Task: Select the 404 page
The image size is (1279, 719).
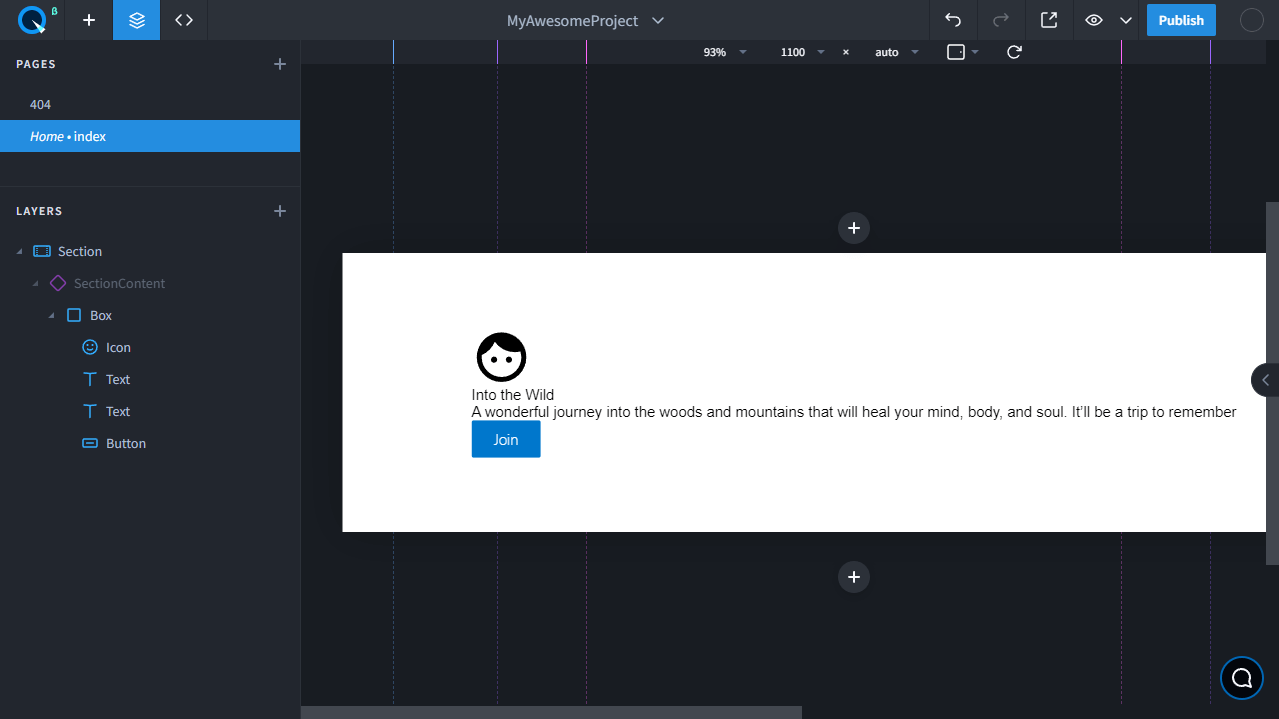Action: click(150, 104)
